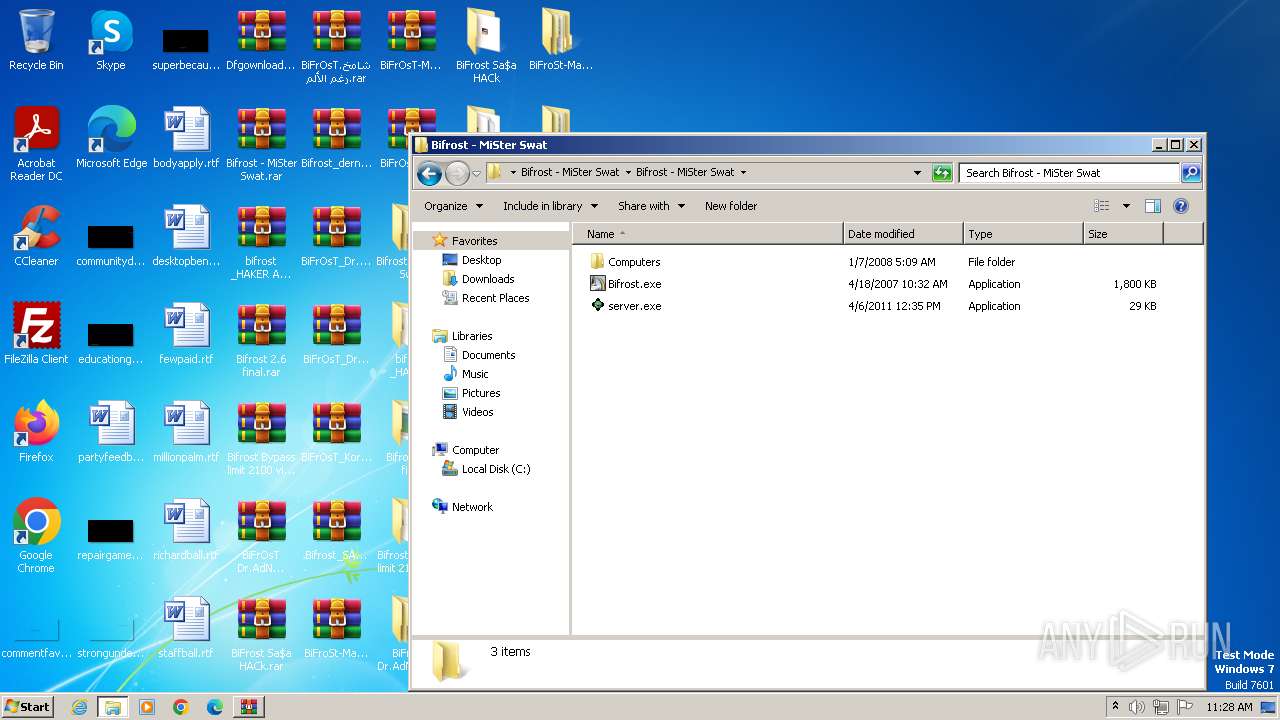Select Bifrost - MiSter Swat.rar archive on desktop
The height and width of the screenshot is (720, 1280).
(x=261, y=144)
